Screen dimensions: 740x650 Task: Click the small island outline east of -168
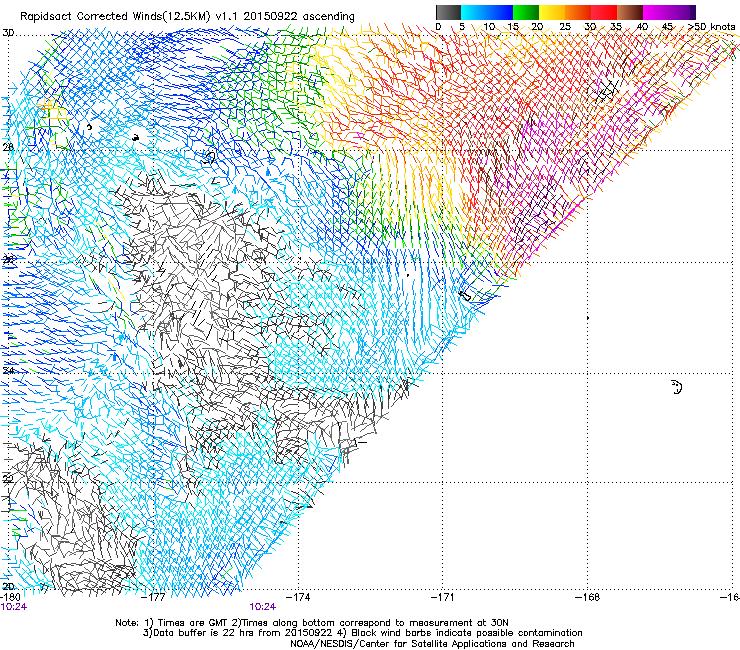point(677,387)
